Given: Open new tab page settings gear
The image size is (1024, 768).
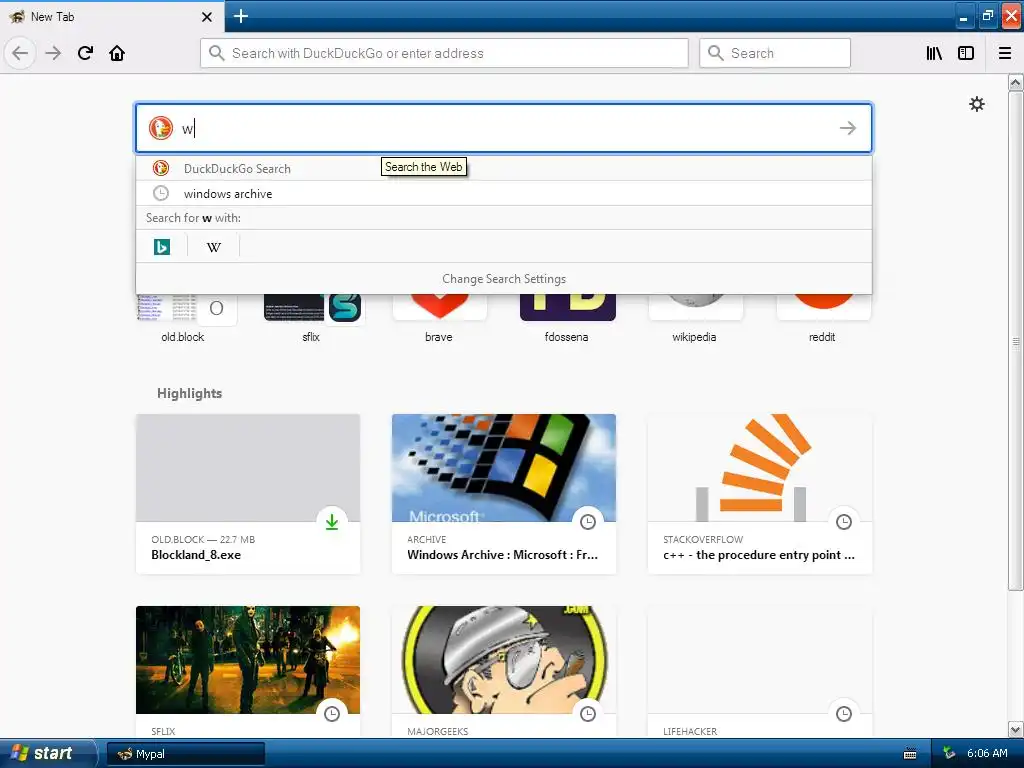Looking at the screenshot, I should coord(976,104).
